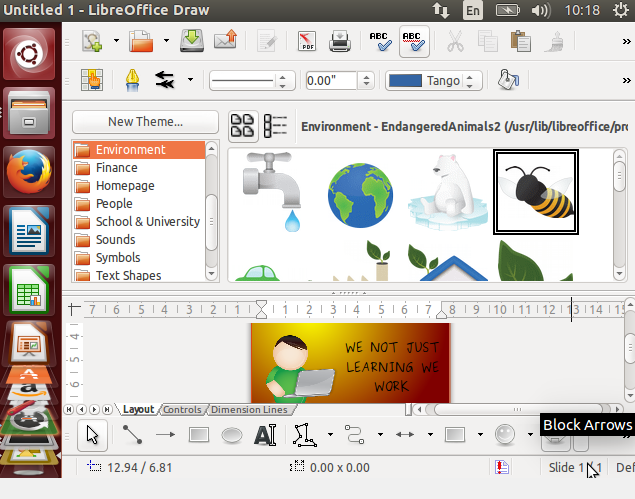Open the Line Style combo box
635x499 pixels.
click(252, 81)
